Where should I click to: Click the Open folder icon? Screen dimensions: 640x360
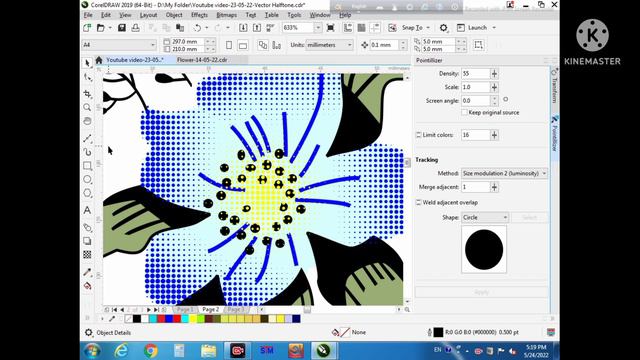(100, 28)
